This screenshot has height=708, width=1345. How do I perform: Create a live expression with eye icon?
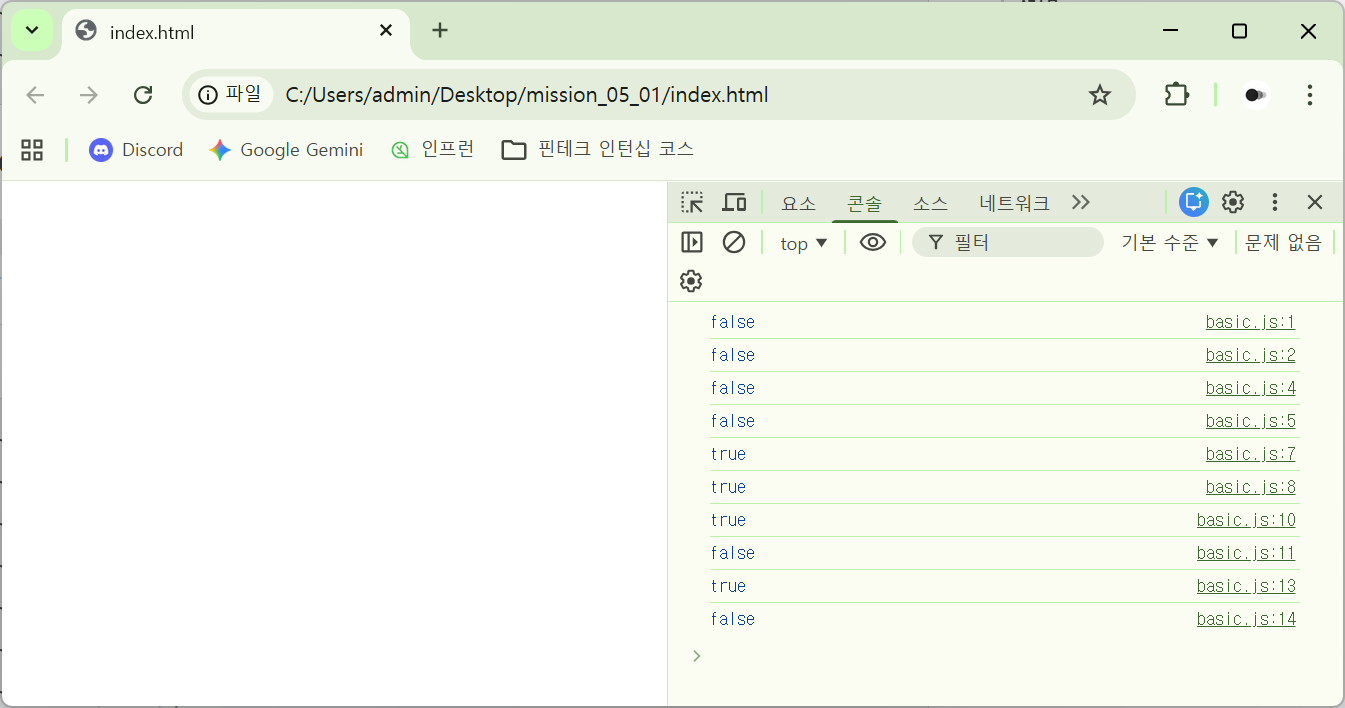tap(873, 242)
